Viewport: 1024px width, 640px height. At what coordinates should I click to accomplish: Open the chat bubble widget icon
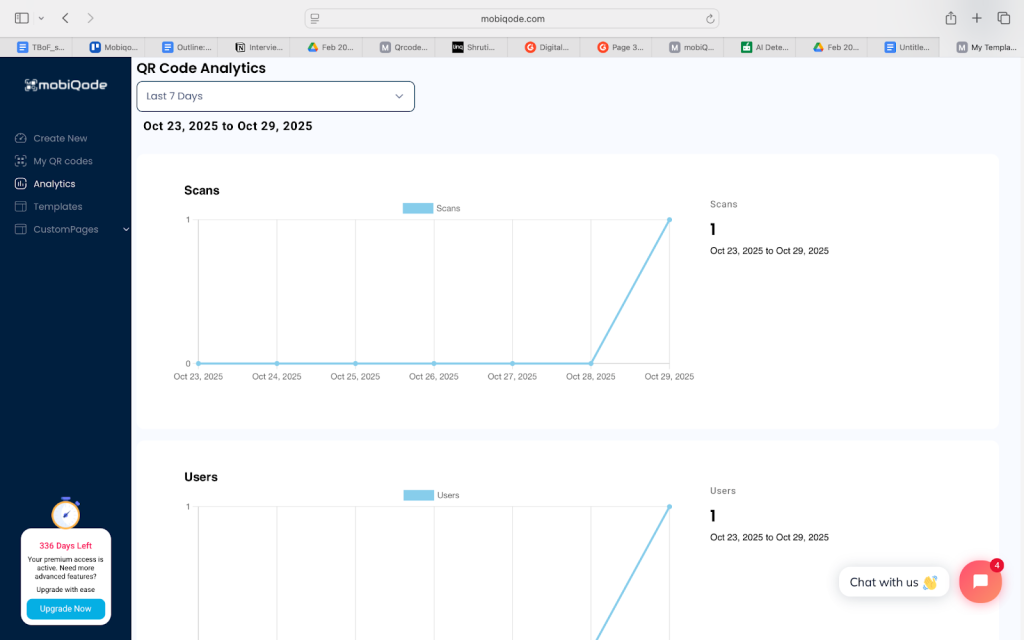pyautogui.click(x=980, y=582)
